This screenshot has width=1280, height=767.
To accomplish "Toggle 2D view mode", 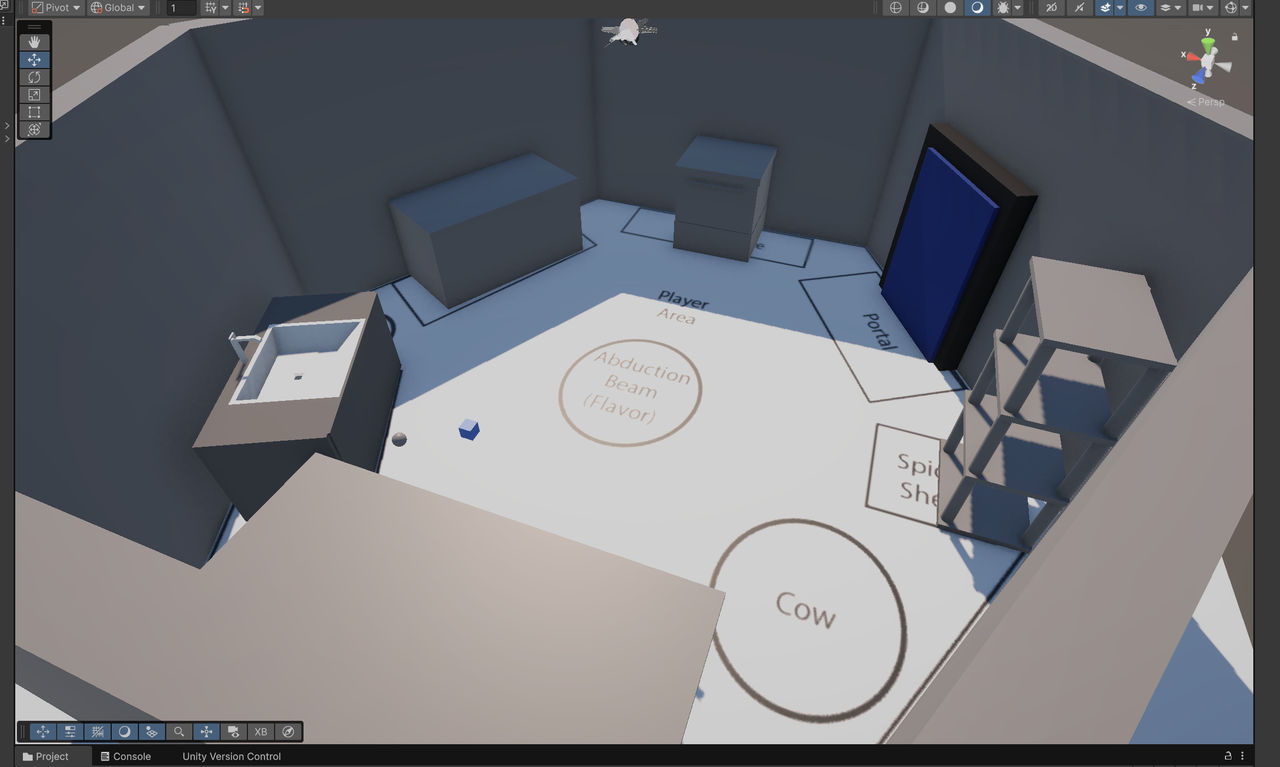I will tap(1051, 8).
